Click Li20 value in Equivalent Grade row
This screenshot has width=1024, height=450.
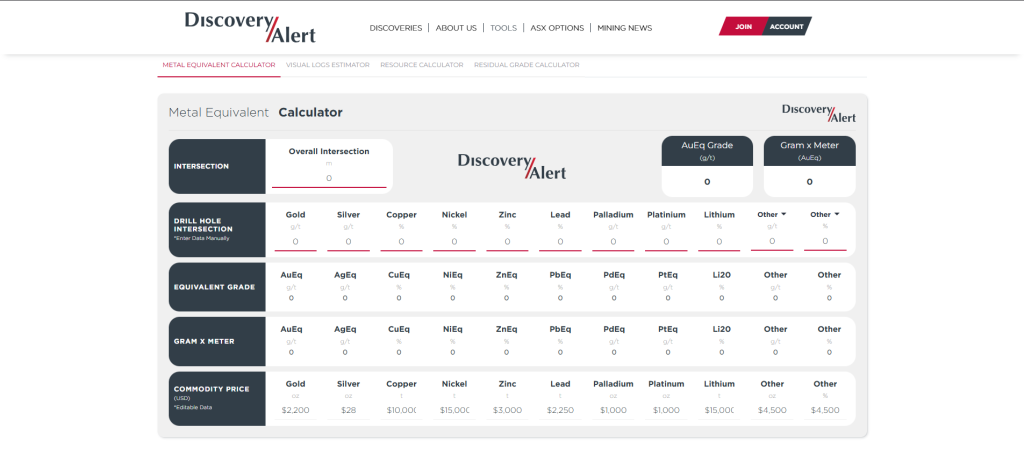pos(722,298)
